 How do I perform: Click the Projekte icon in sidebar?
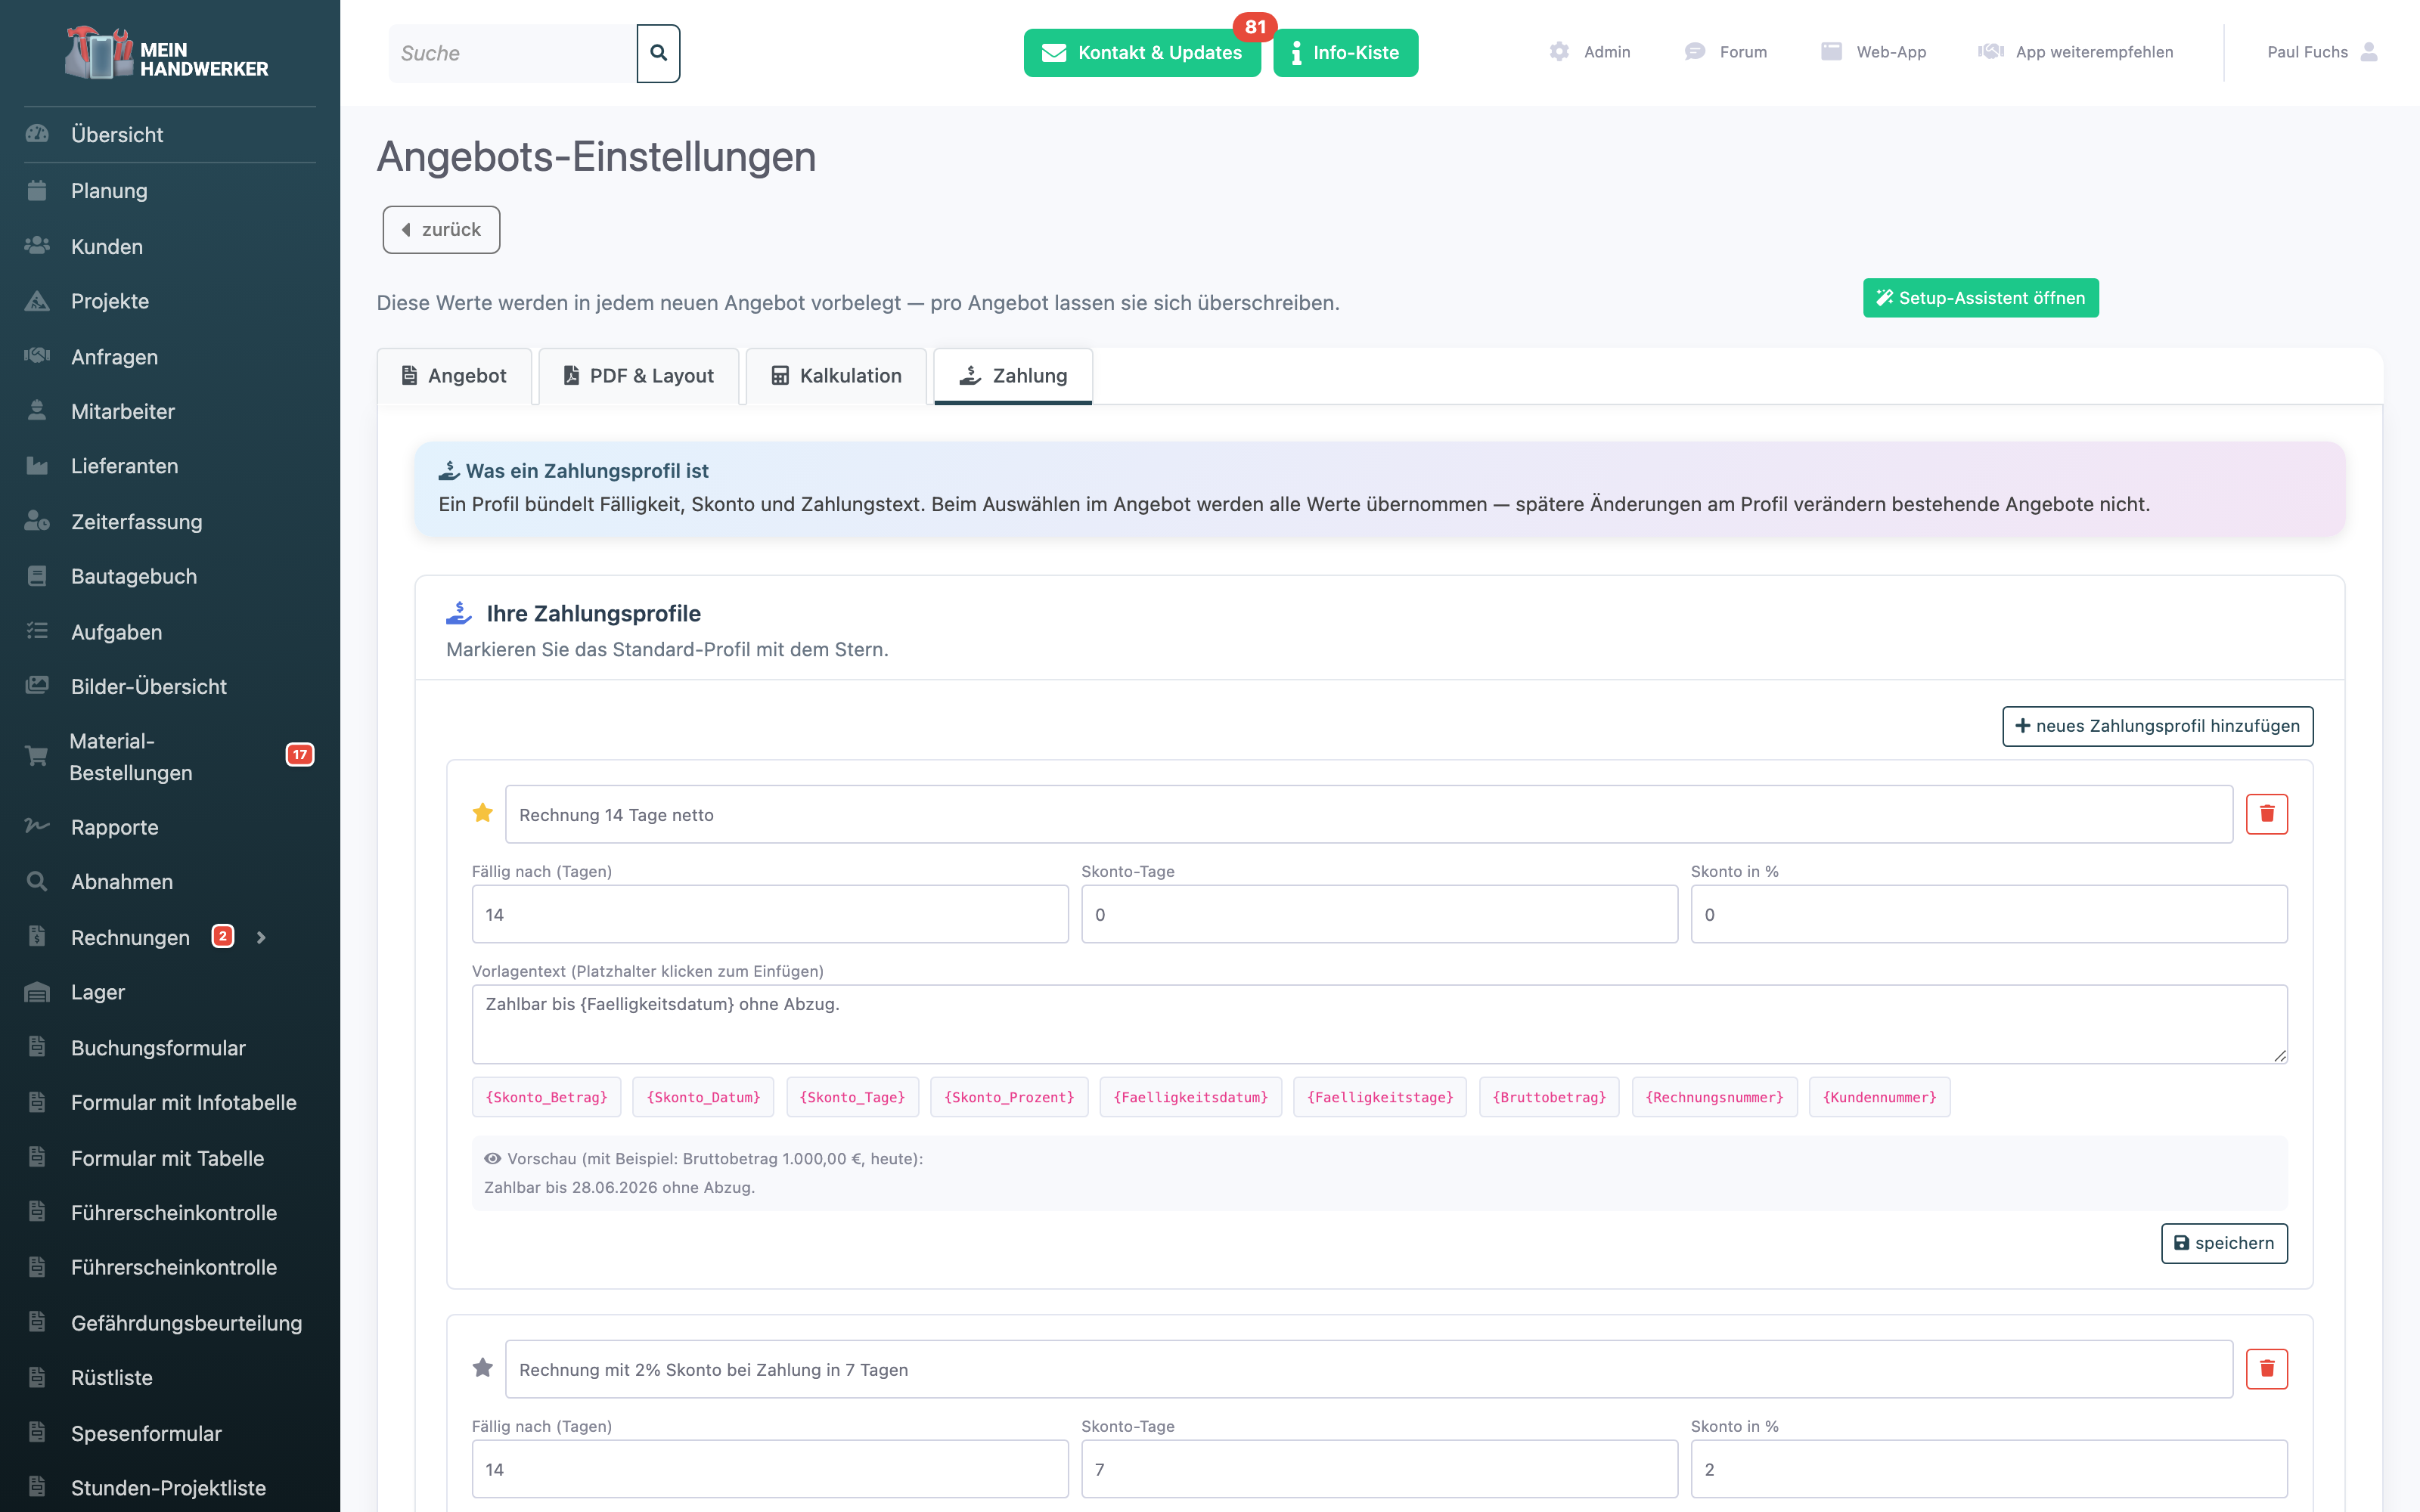tap(37, 301)
